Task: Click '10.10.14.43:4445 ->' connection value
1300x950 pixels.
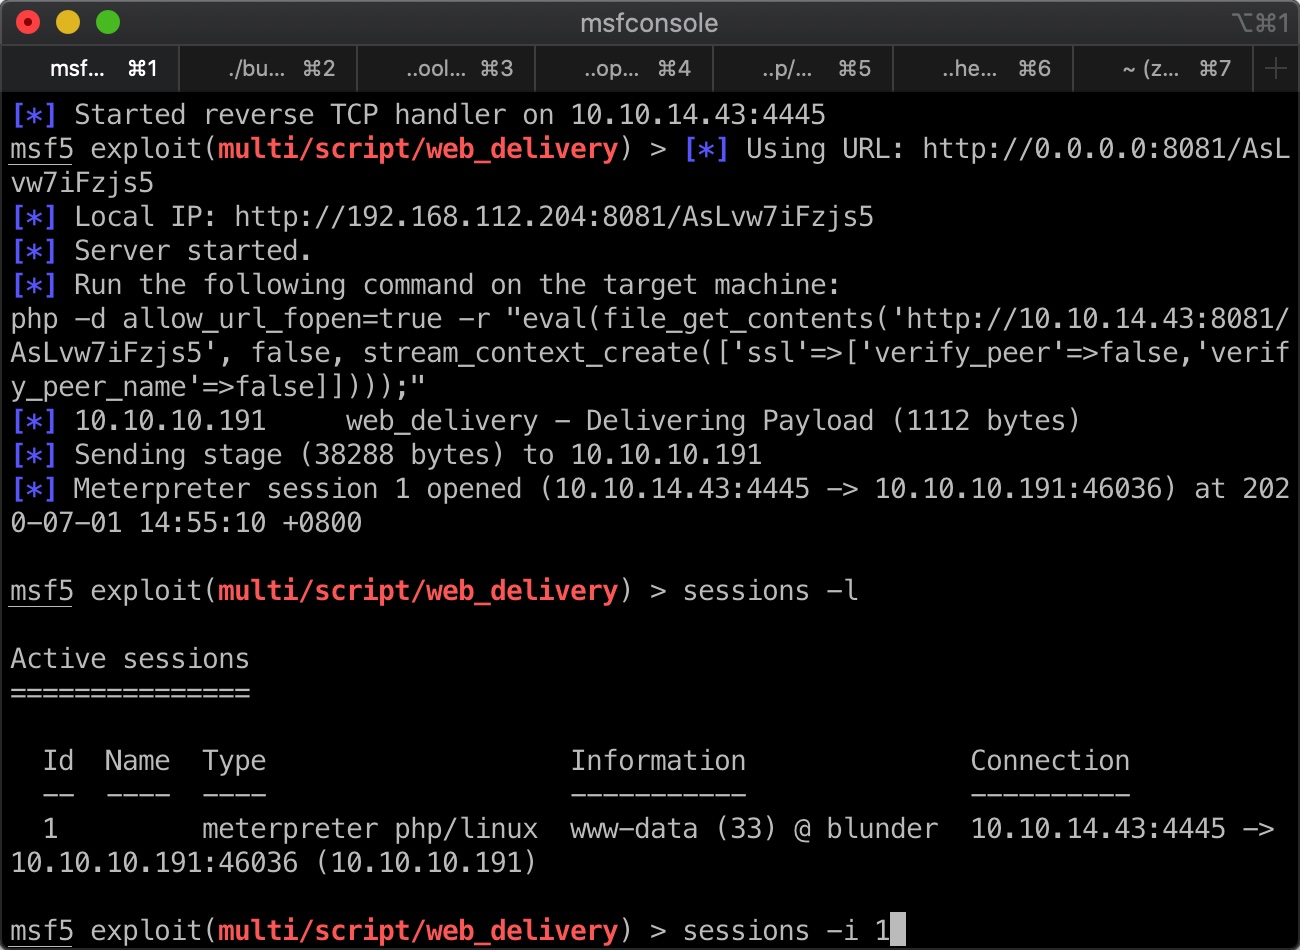Action: pos(1122,829)
